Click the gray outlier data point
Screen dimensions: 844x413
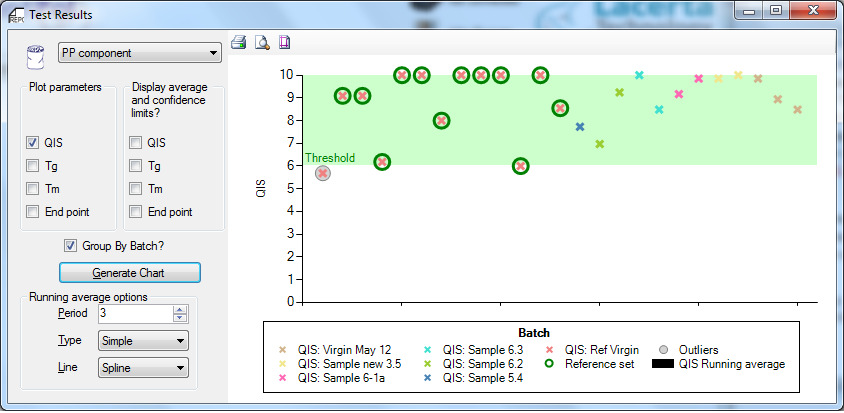323,173
